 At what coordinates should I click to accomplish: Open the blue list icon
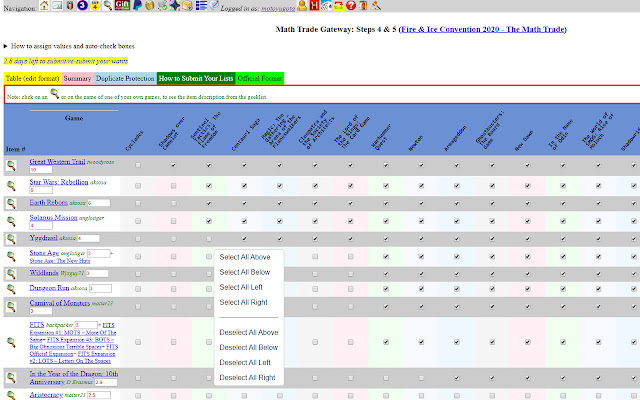pyautogui.click(x=201, y=5)
